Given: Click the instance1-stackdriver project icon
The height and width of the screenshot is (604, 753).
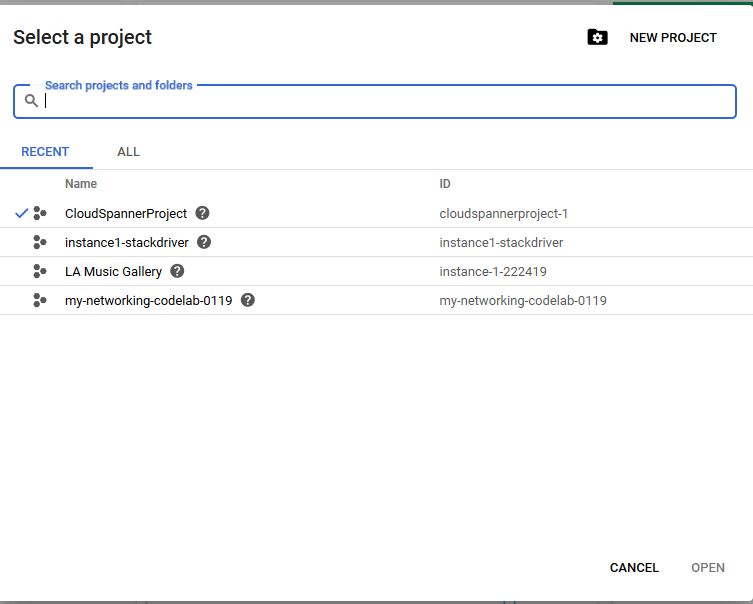Looking at the screenshot, I should pos(40,242).
